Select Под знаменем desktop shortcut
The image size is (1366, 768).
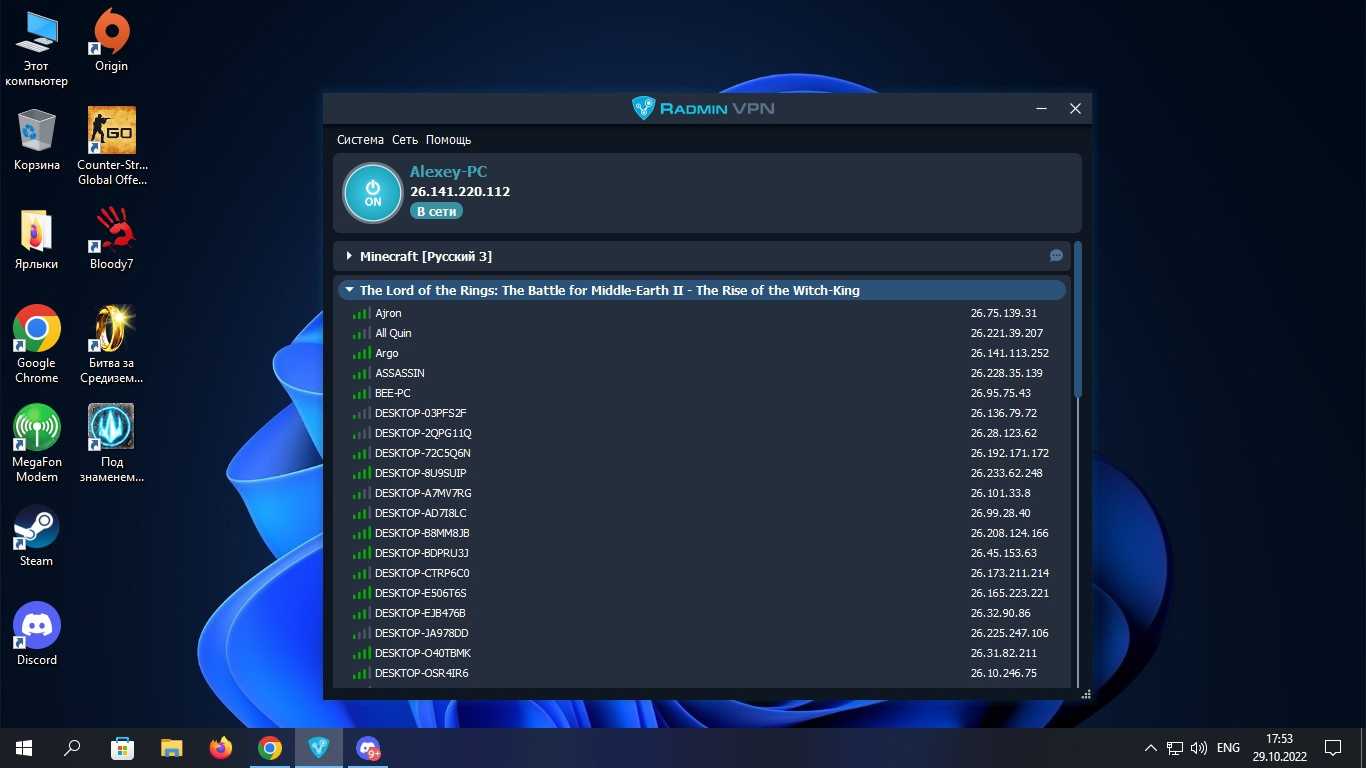tap(111, 444)
